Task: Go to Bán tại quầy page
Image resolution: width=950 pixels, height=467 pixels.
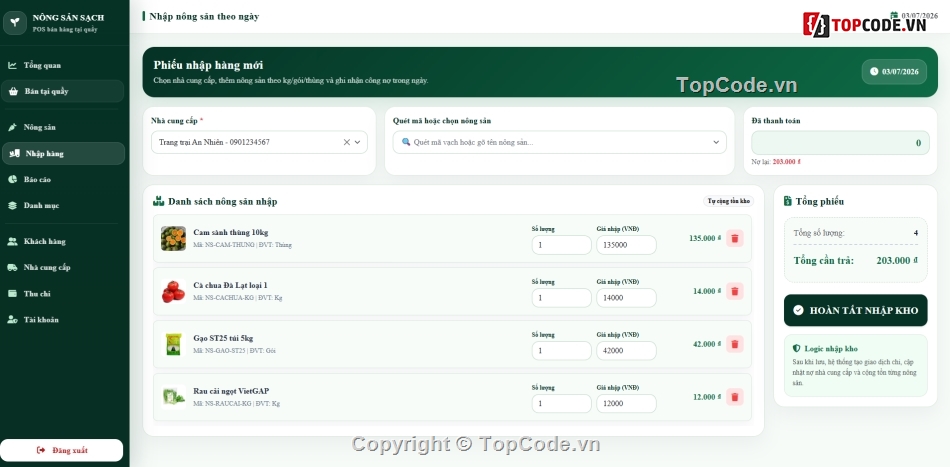Action: tap(63, 91)
